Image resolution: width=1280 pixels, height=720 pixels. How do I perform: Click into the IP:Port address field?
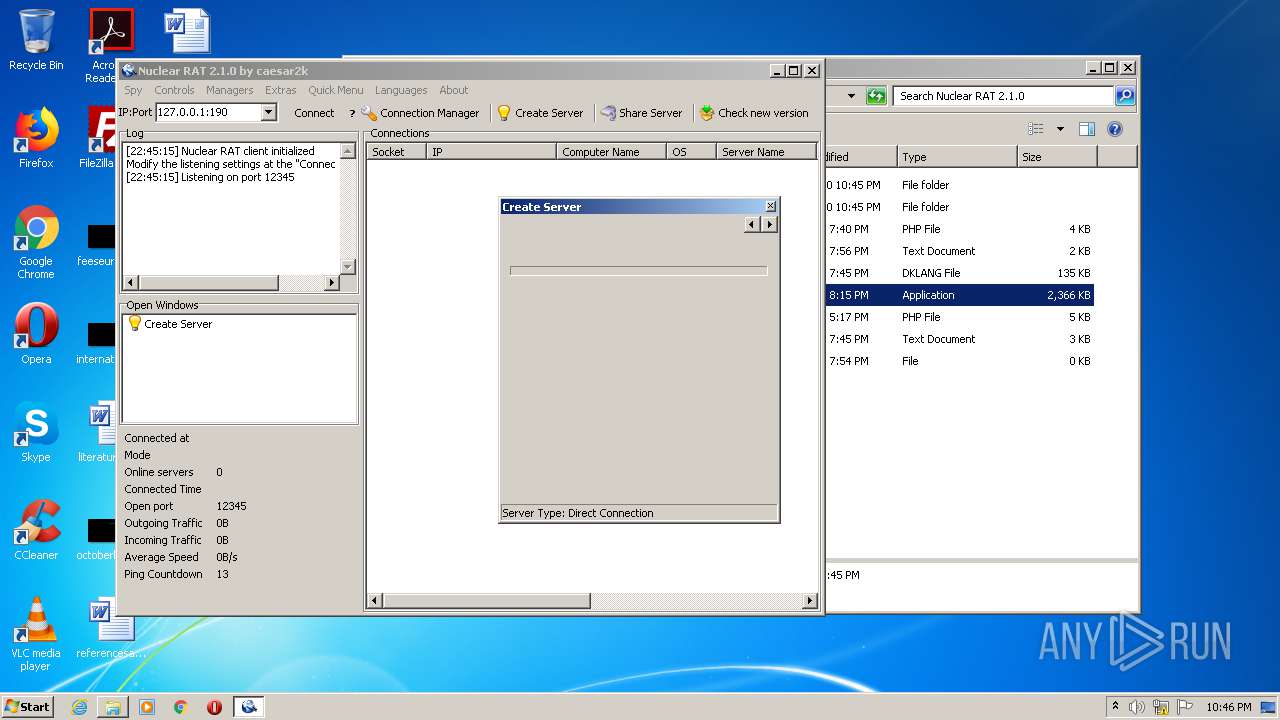[x=208, y=113]
